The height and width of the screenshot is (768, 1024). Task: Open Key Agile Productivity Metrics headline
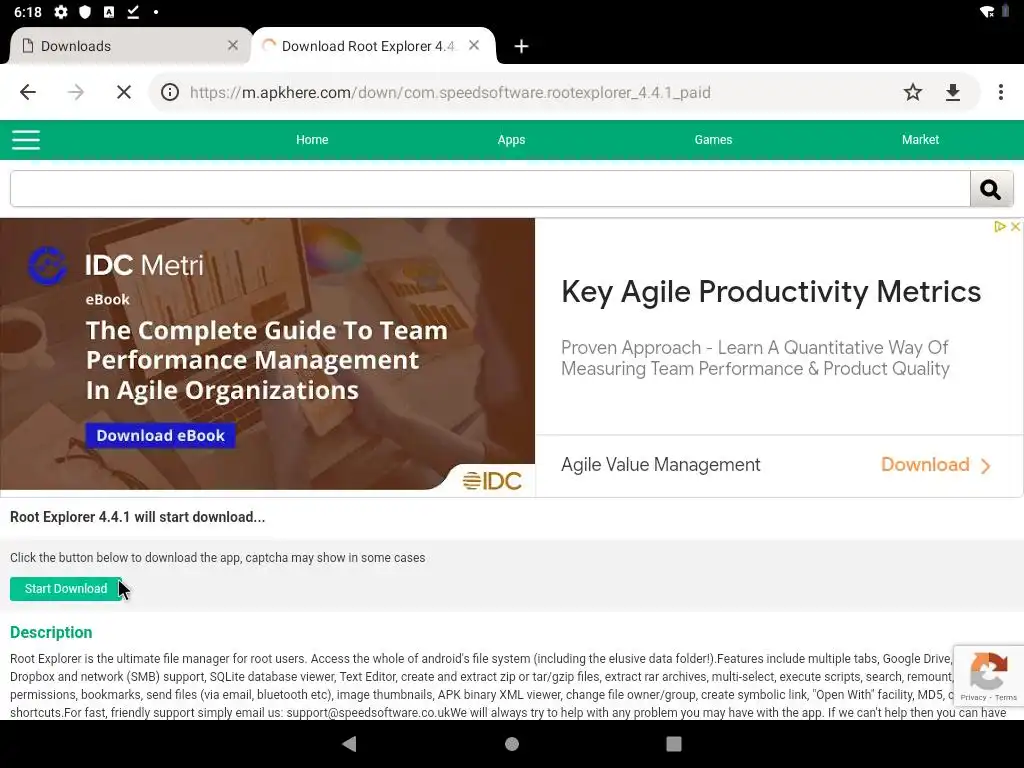[x=771, y=292]
